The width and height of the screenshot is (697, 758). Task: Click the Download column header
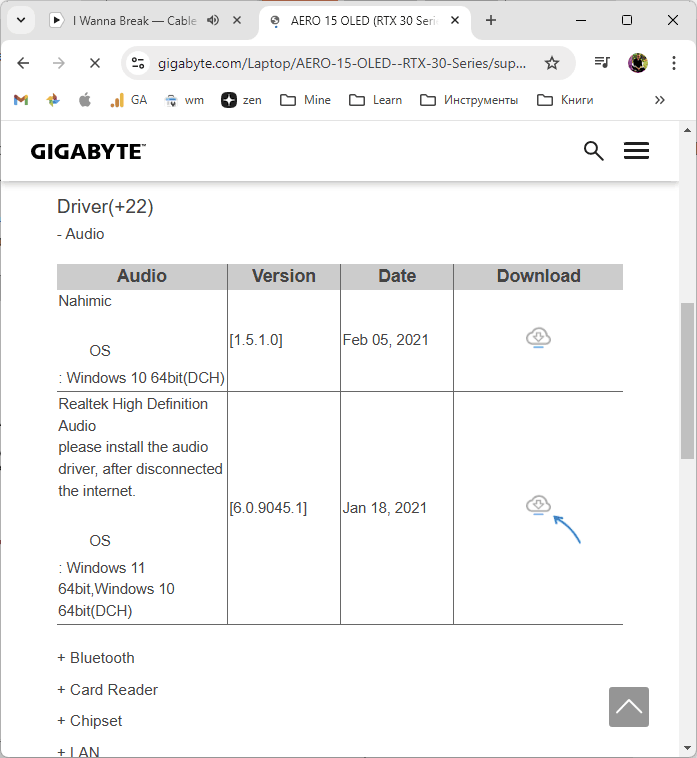pos(538,276)
